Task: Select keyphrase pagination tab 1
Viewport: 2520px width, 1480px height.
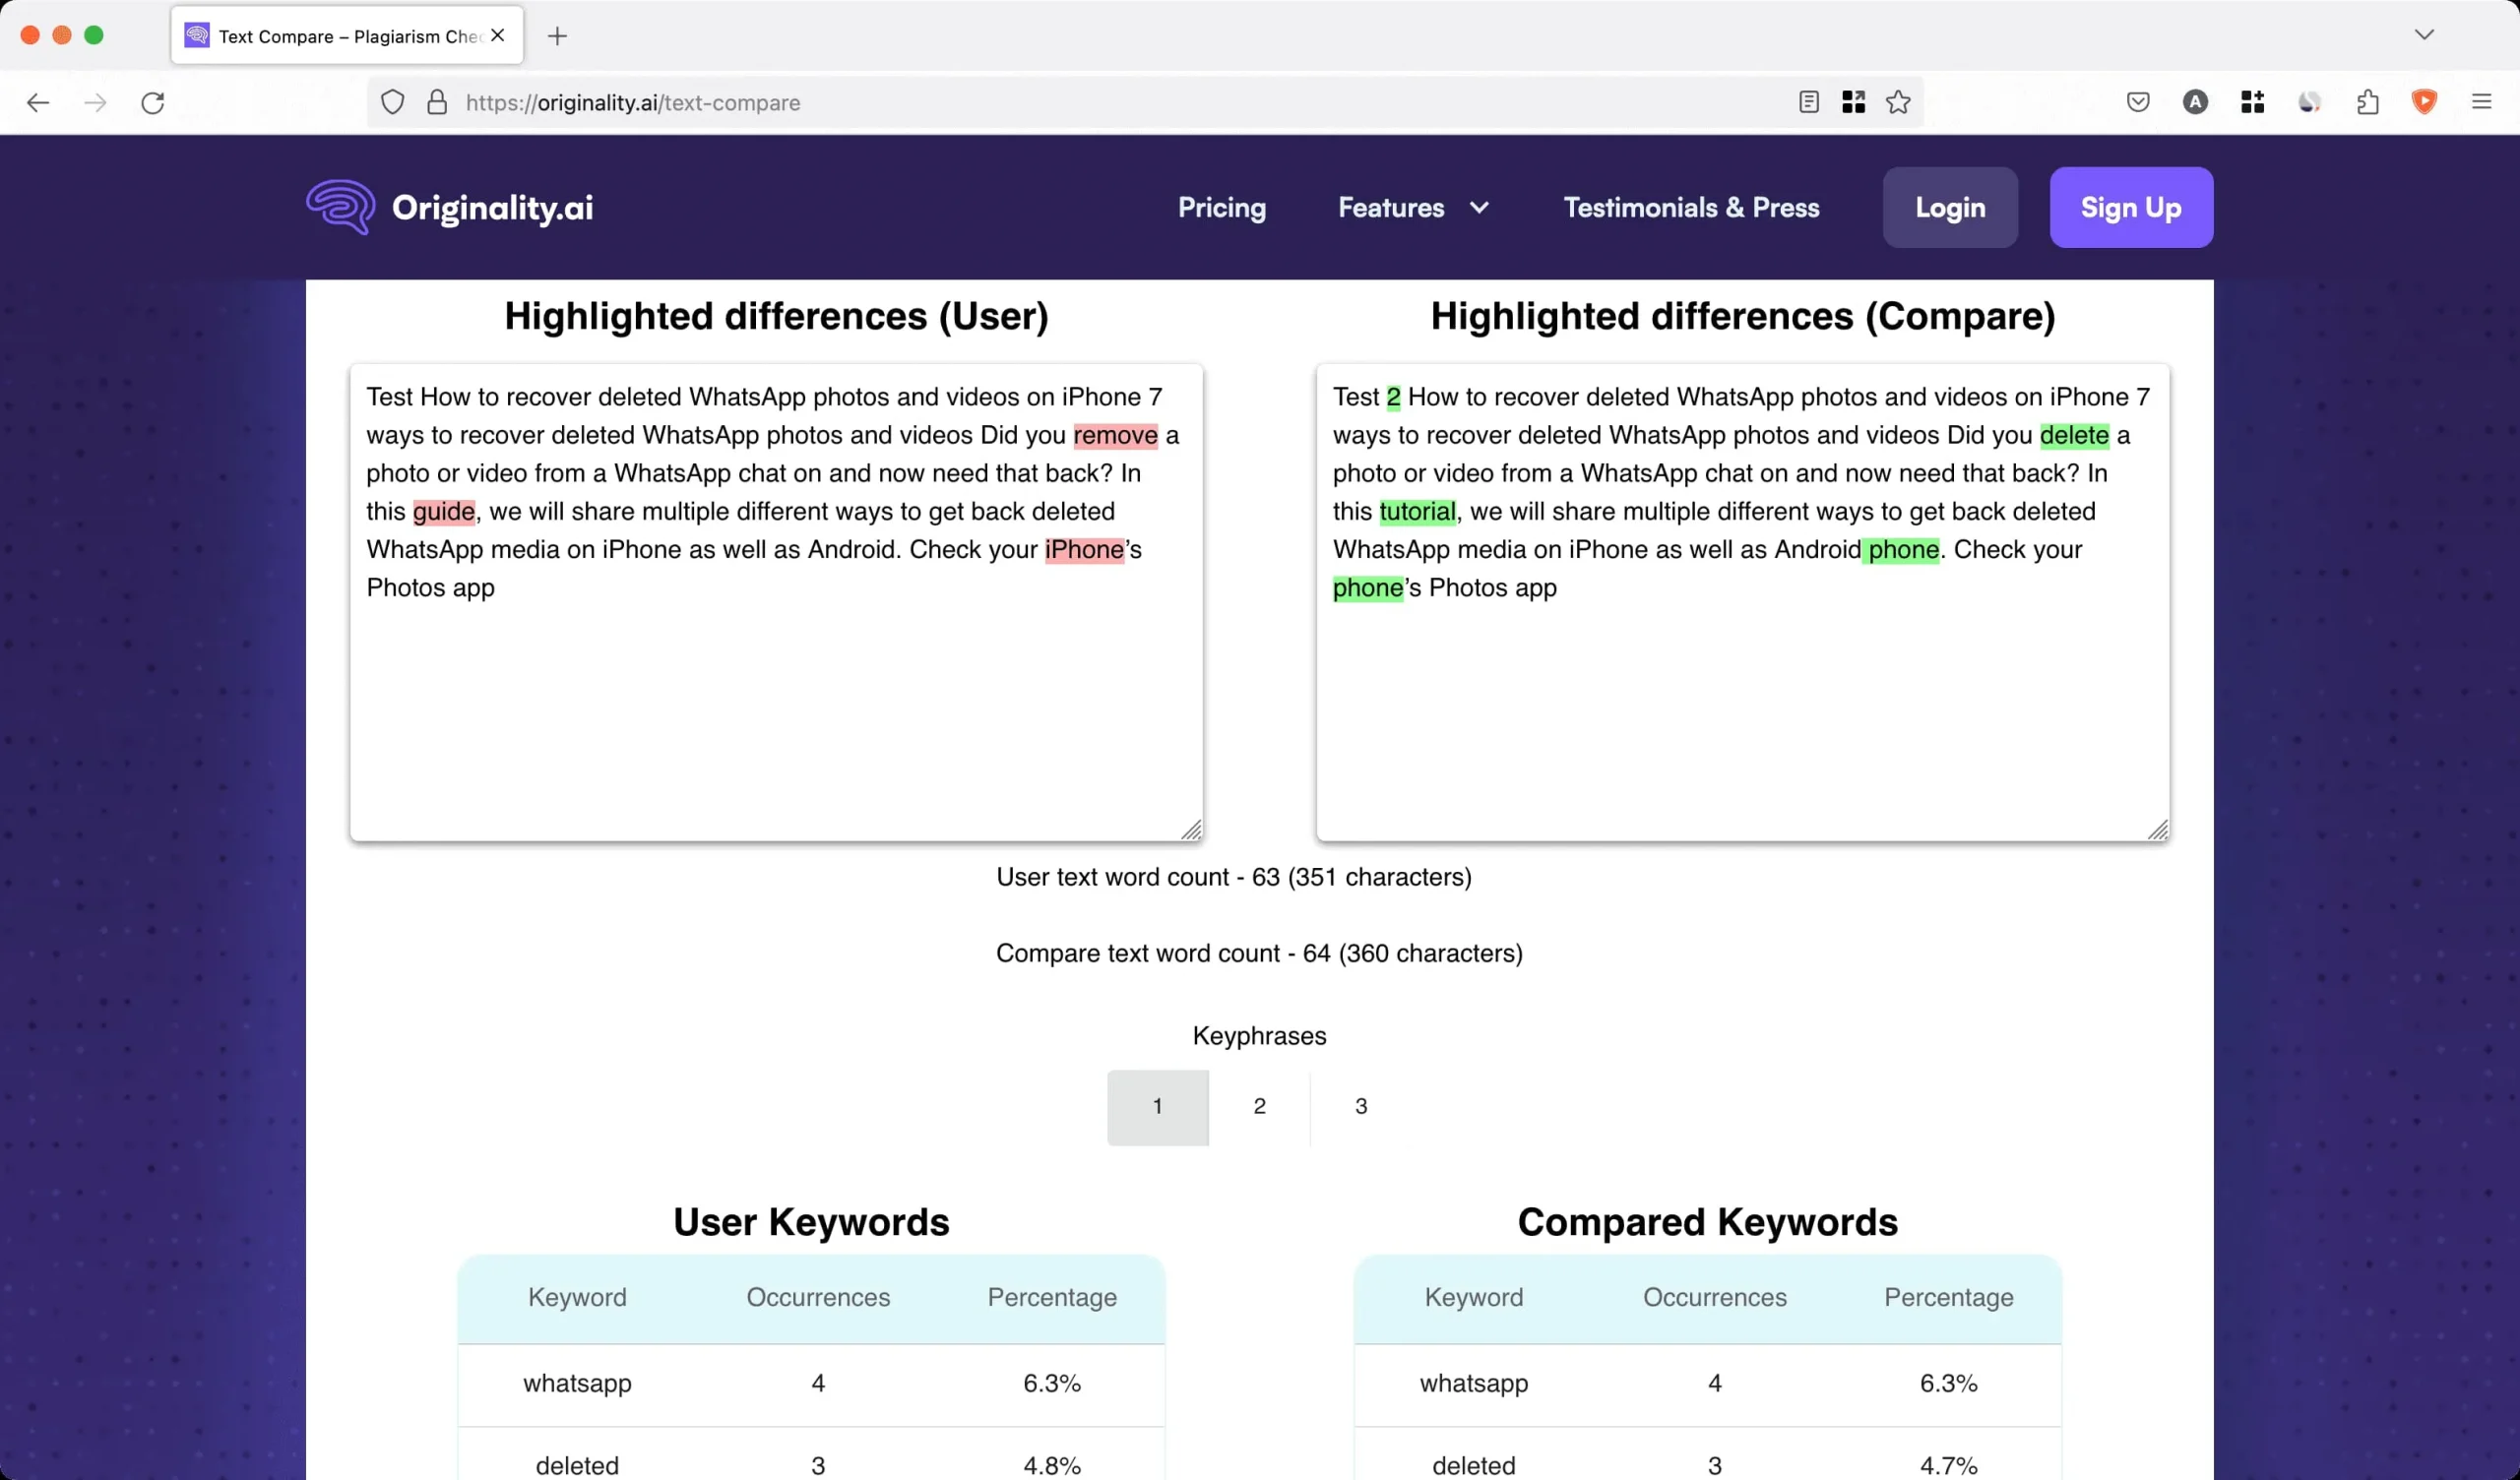Action: click(x=1156, y=1105)
